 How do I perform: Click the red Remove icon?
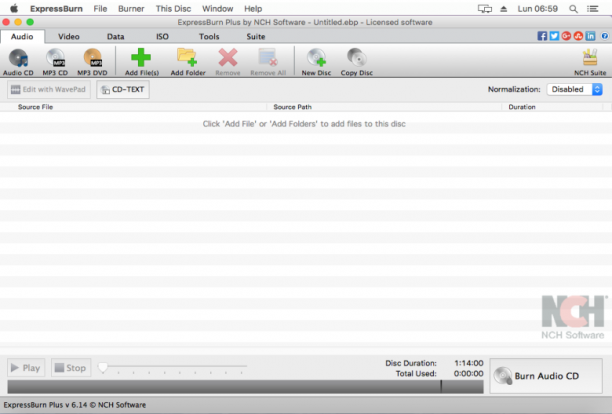[228, 57]
